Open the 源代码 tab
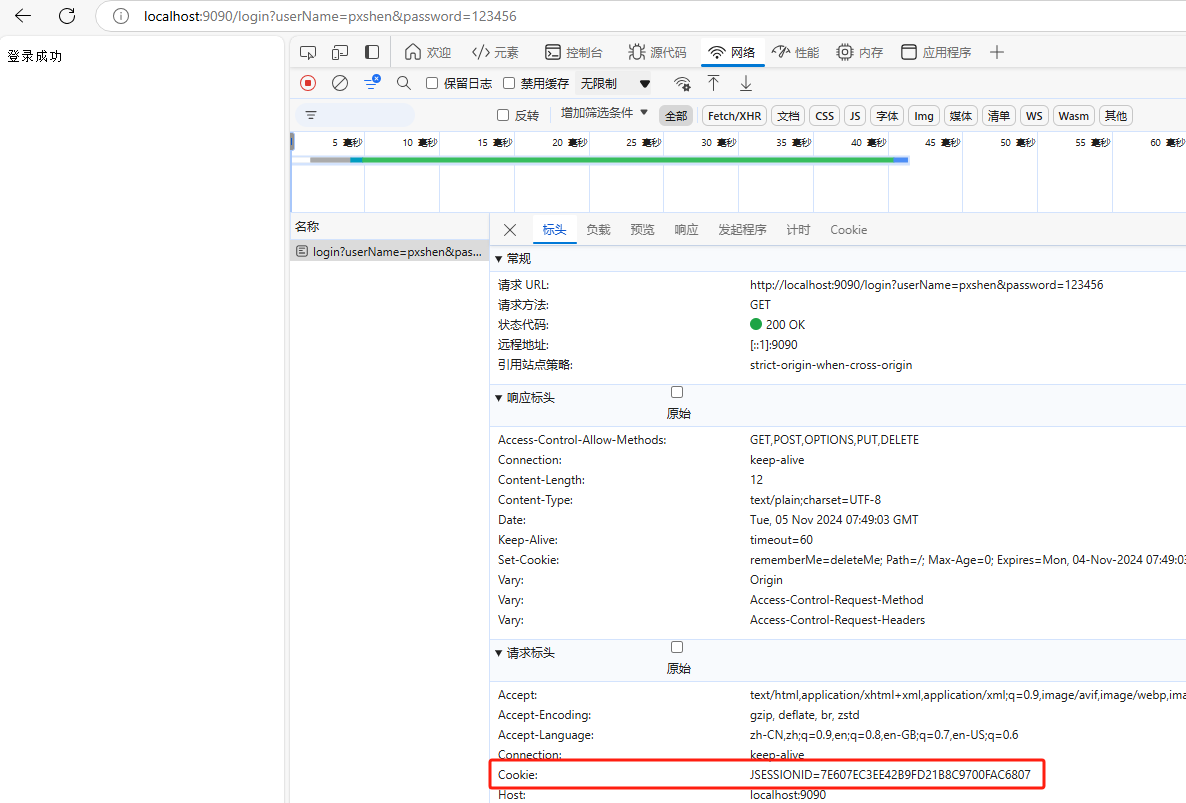The image size is (1186, 803). 657,52
